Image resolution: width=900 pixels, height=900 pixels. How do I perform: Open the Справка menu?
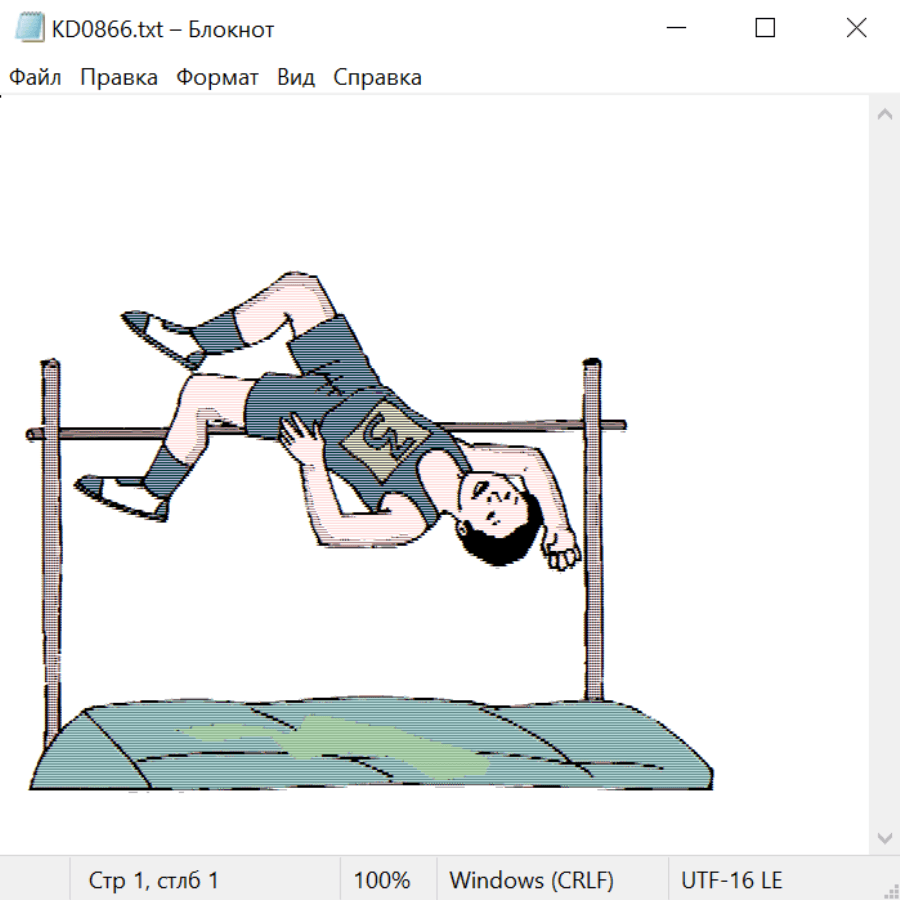click(x=377, y=77)
